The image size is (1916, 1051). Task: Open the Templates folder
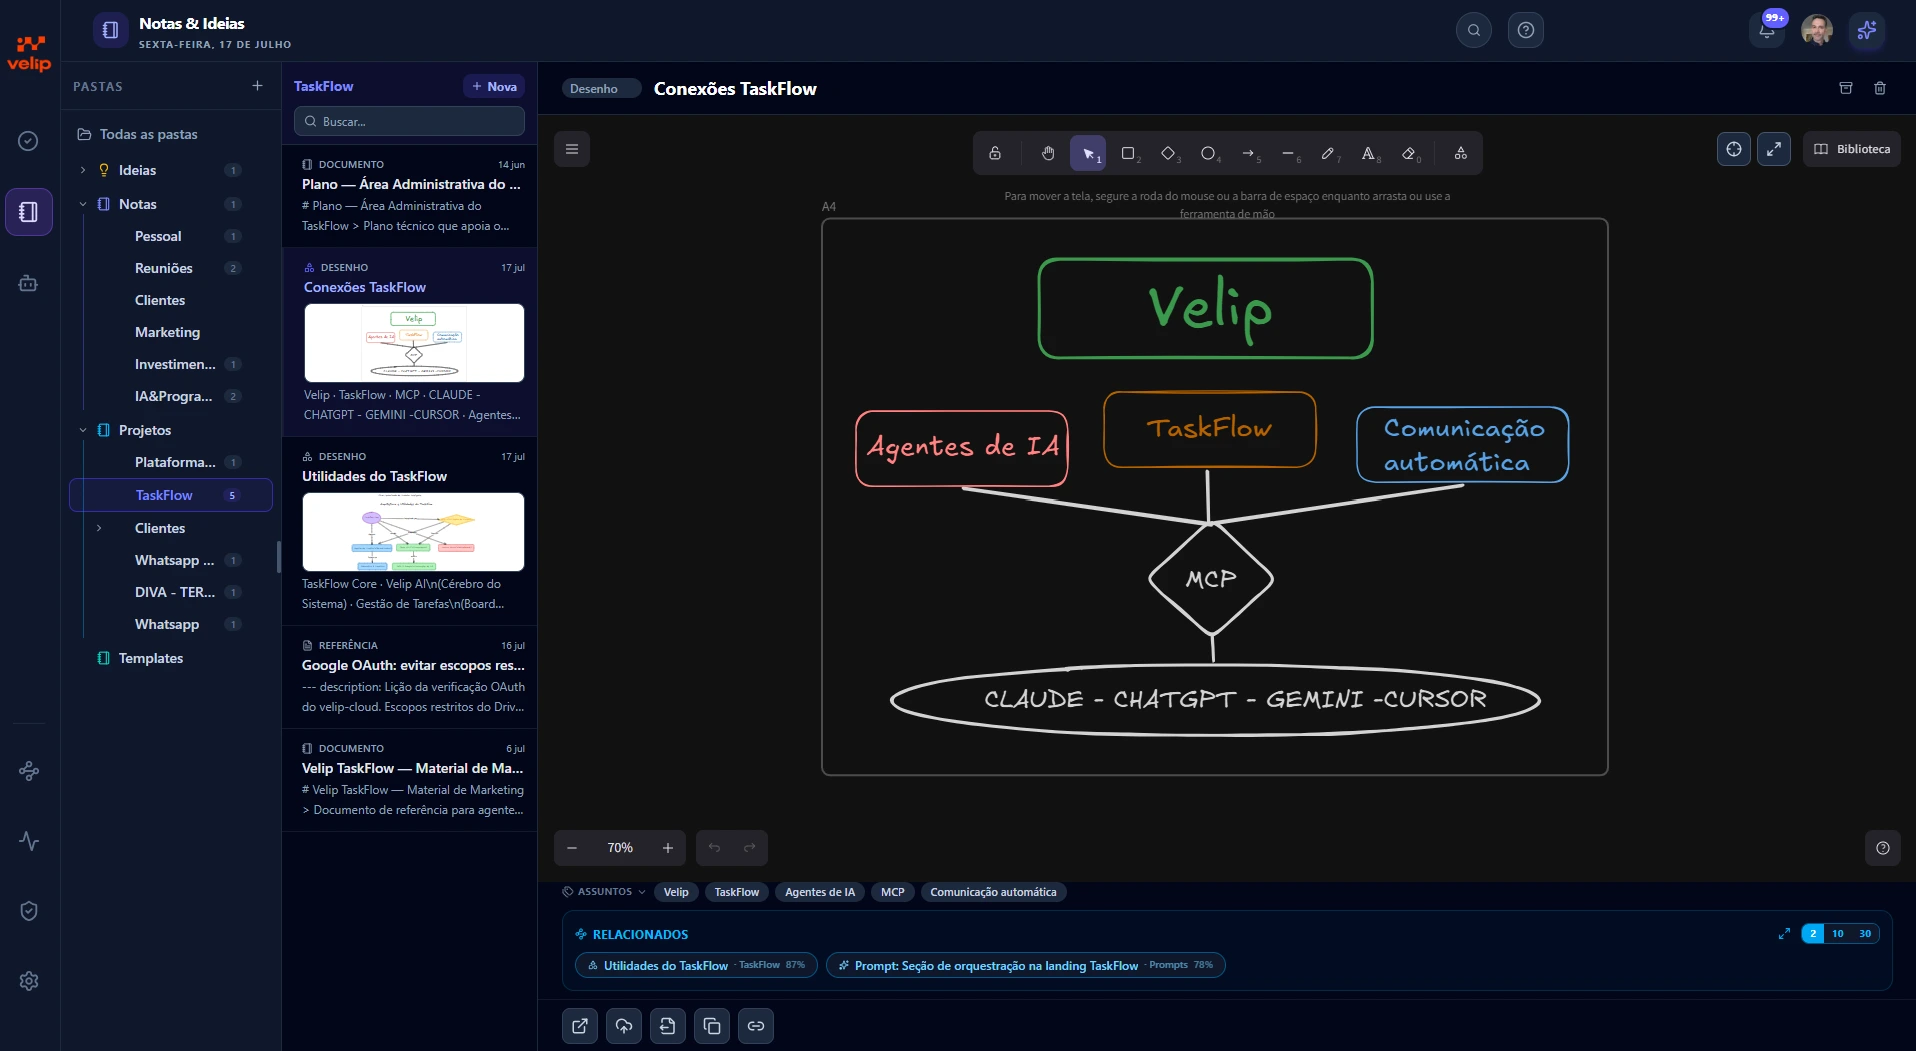pyautogui.click(x=151, y=658)
